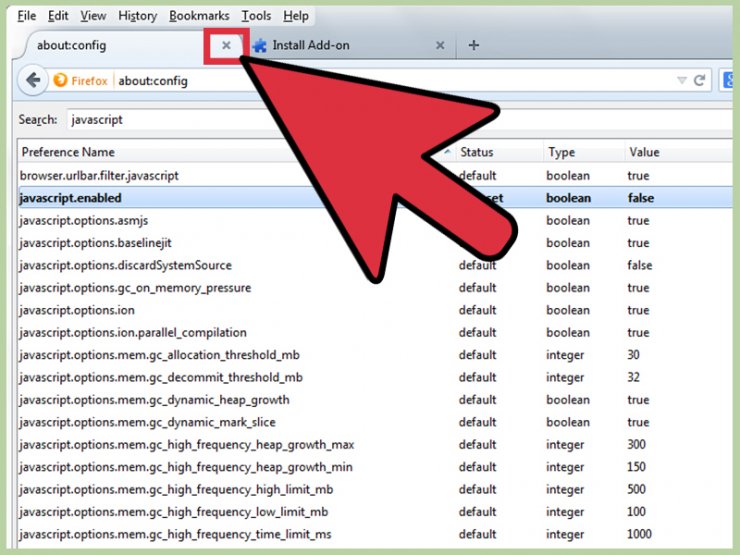
Task: Select javascript.options.ion.parallel_compilation row
Action: (x=375, y=332)
